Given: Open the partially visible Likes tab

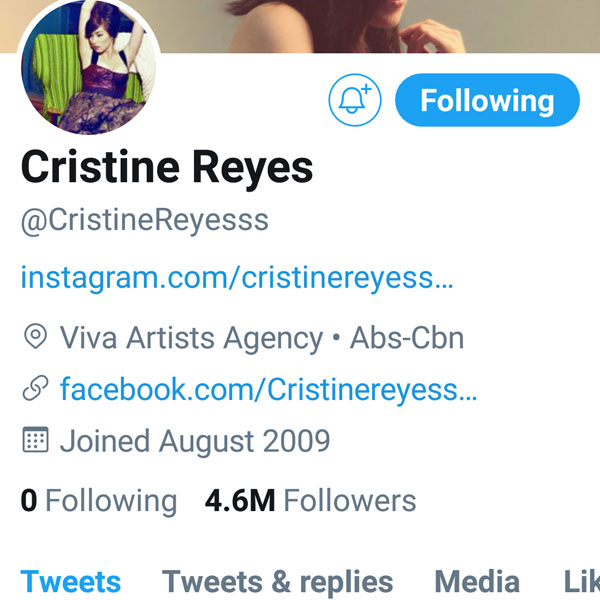Looking at the screenshot, I should tap(582, 582).
